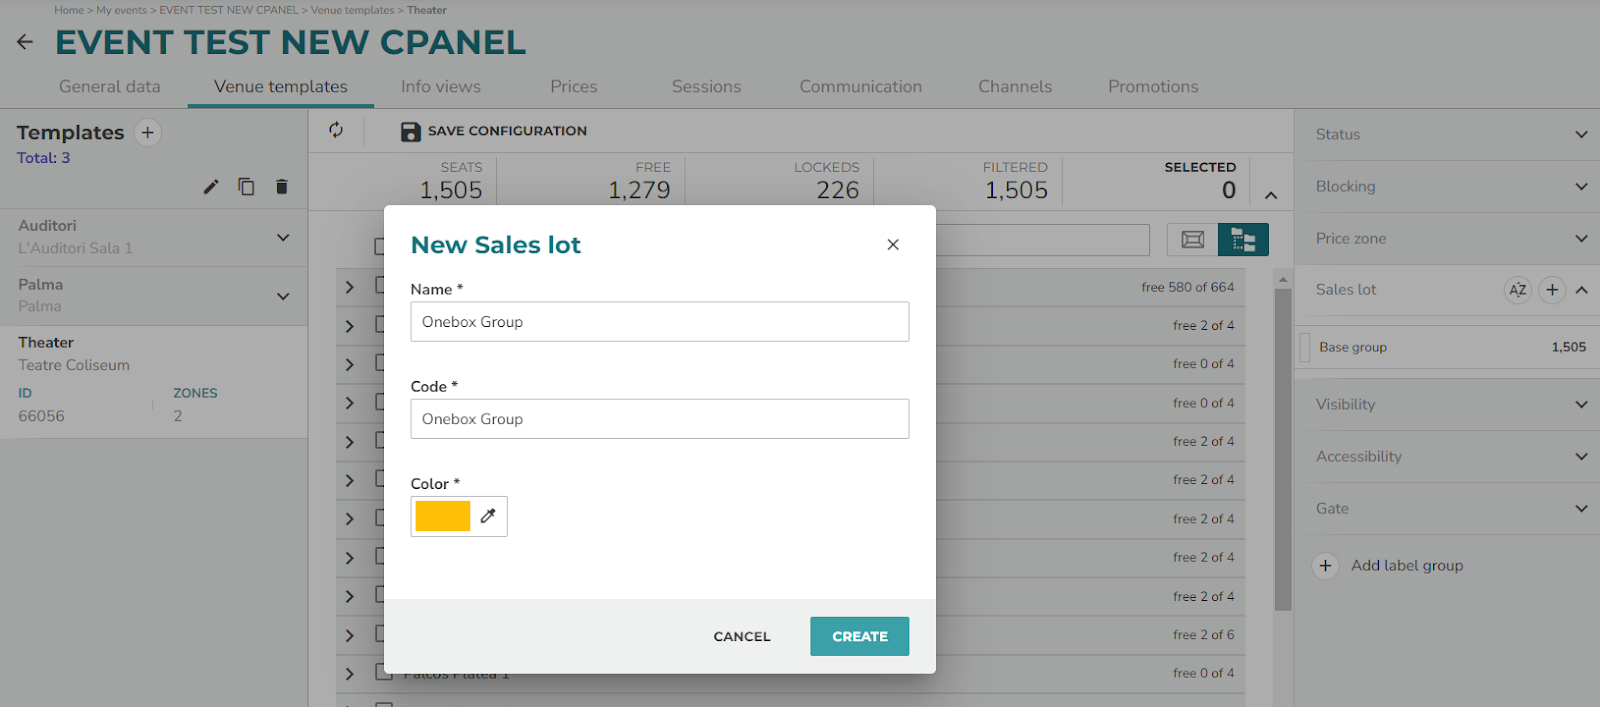The image size is (1600, 707).
Task: Click SAVE CONFIGURATION button text
Action: pos(507,131)
